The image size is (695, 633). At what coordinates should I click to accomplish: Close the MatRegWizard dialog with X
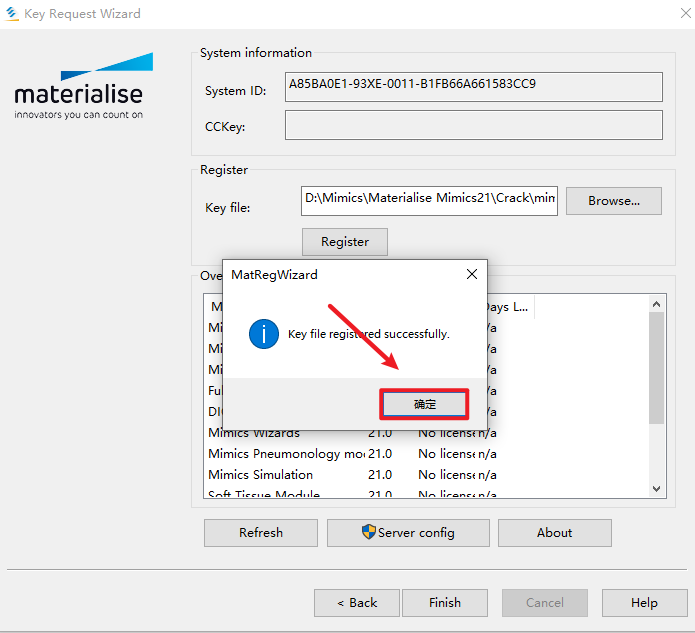pos(471,274)
